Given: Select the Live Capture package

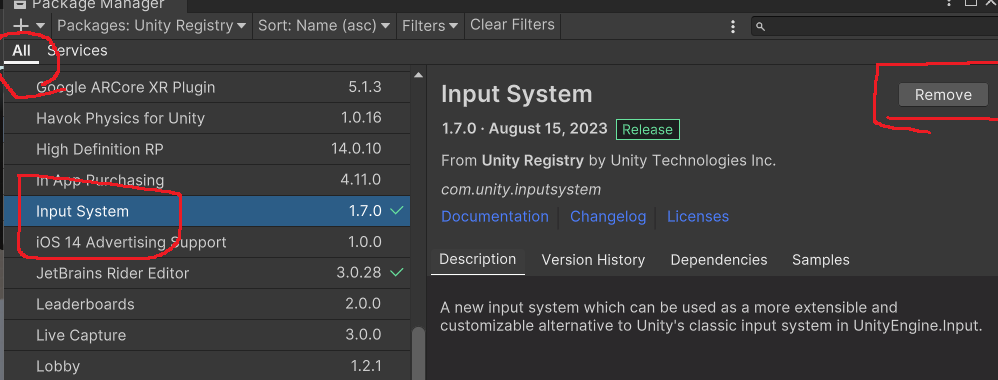Looking at the screenshot, I should click(x=206, y=335).
